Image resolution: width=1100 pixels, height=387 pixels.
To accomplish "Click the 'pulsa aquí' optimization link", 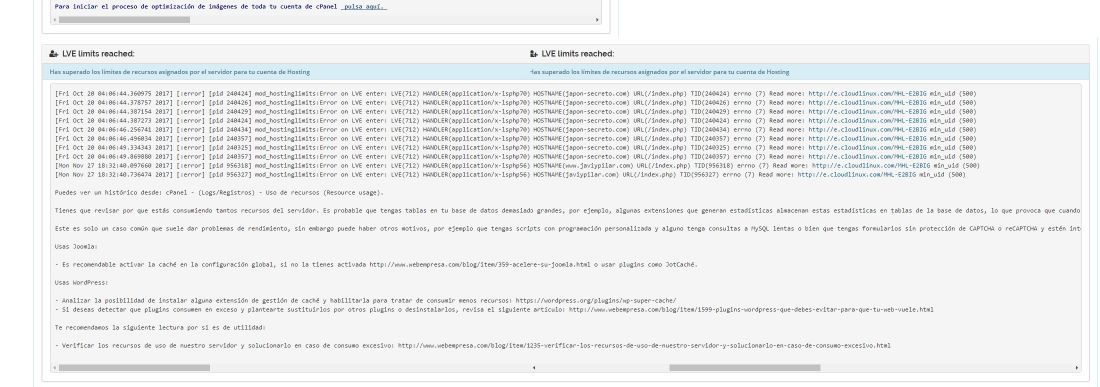I will [x=364, y=7].
